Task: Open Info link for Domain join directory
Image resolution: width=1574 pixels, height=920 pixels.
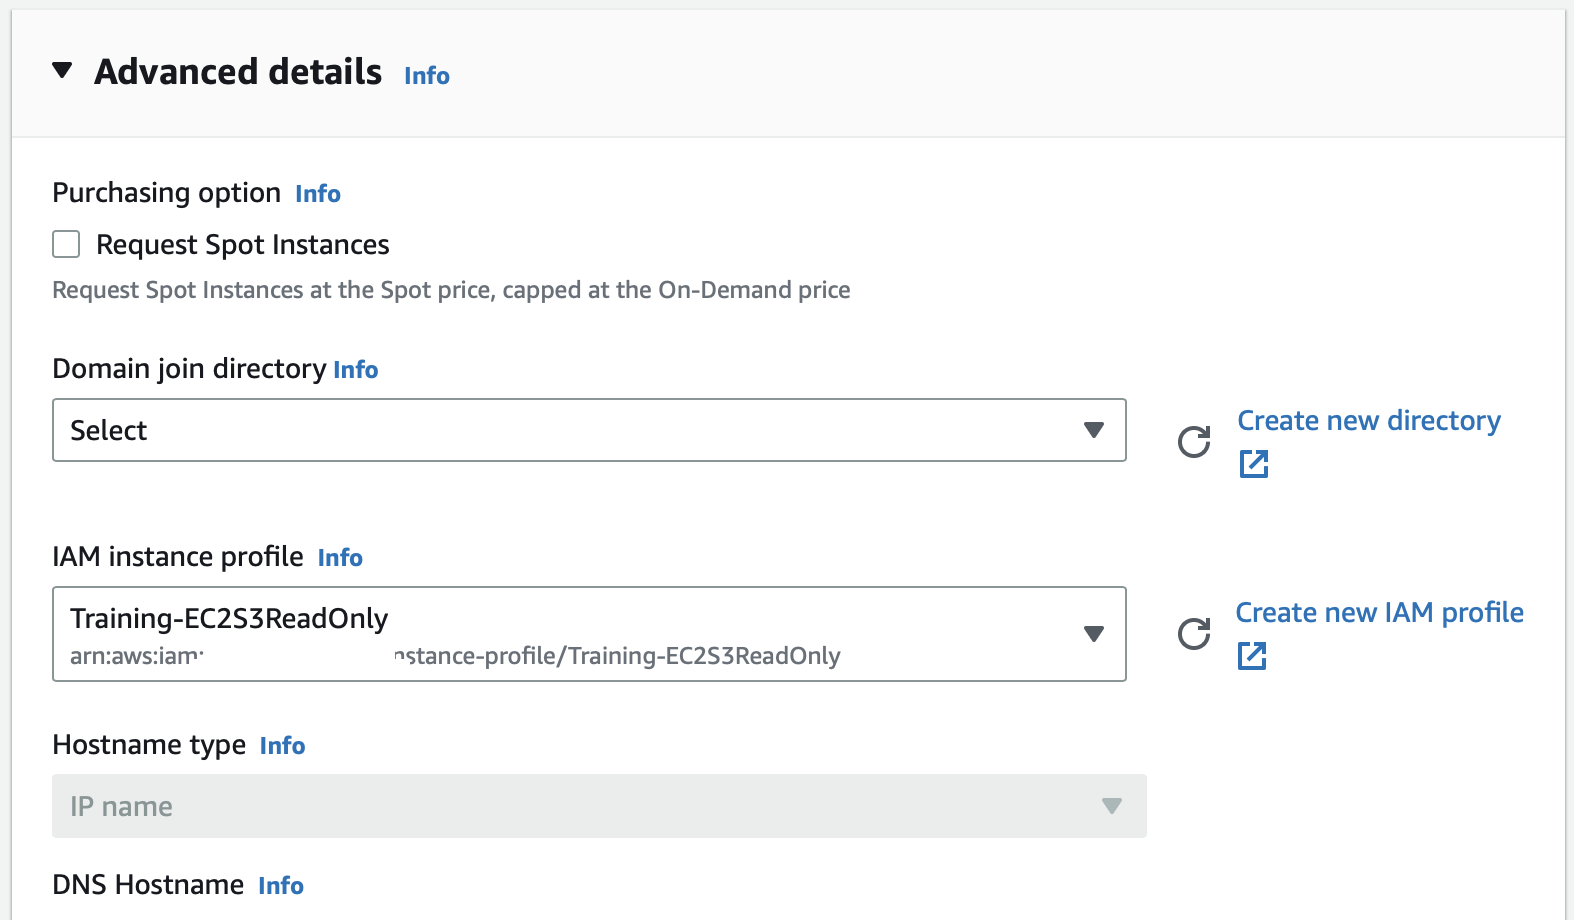Action: pos(355,370)
